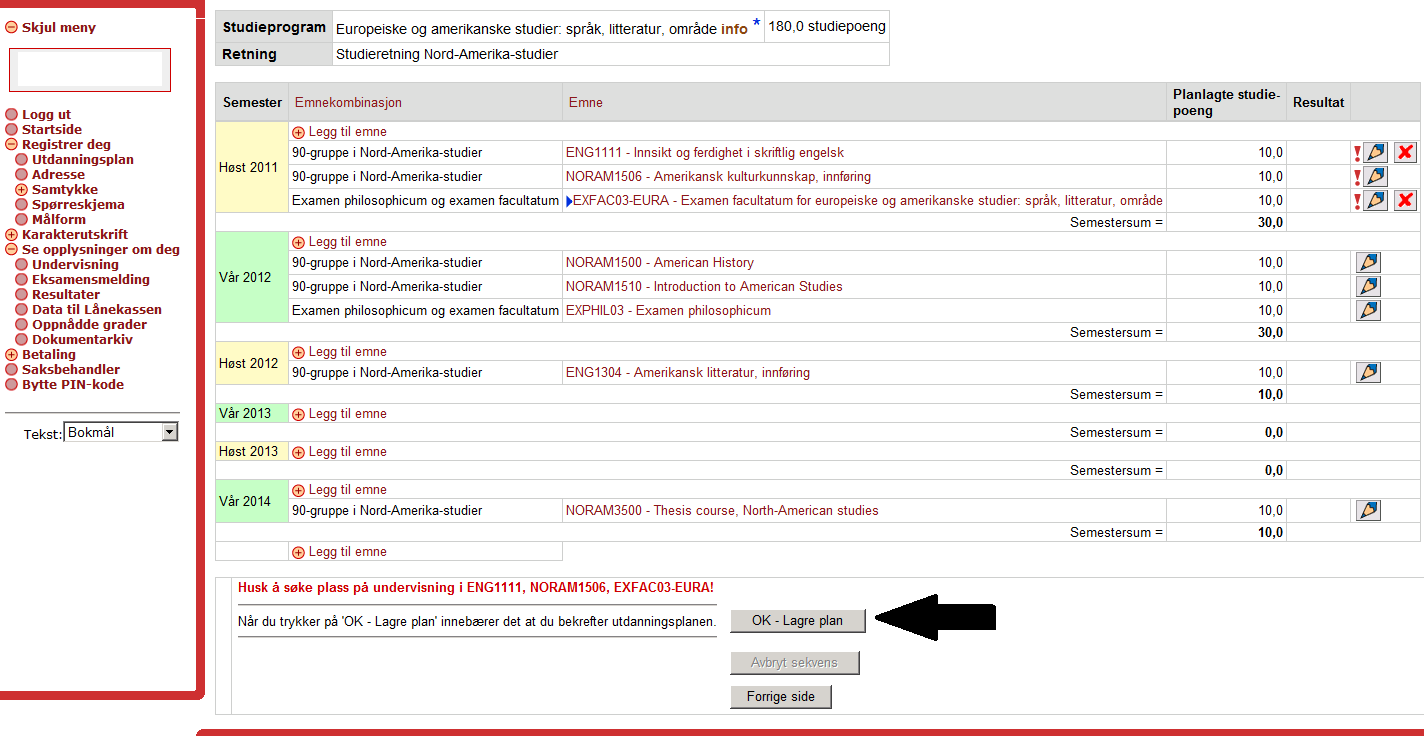
Task: Open the EXFAC03-EURA Examen facultatum course link
Action: [x=867, y=201]
